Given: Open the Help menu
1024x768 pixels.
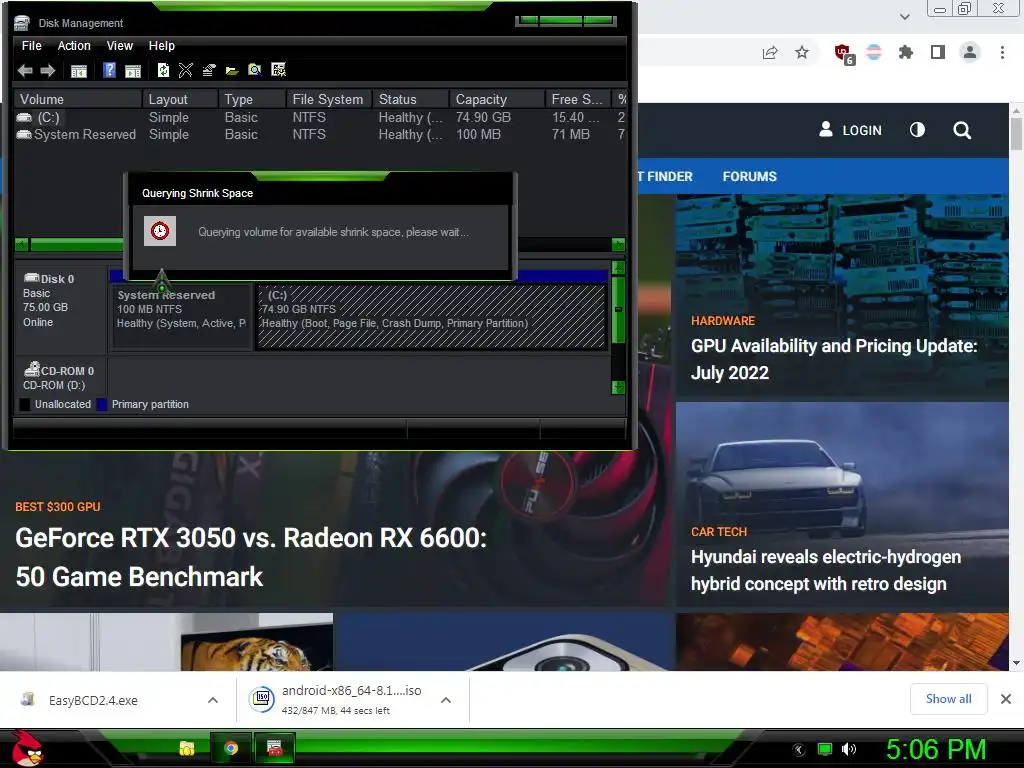Looking at the screenshot, I should pyautogui.click(x=161, y=46).
